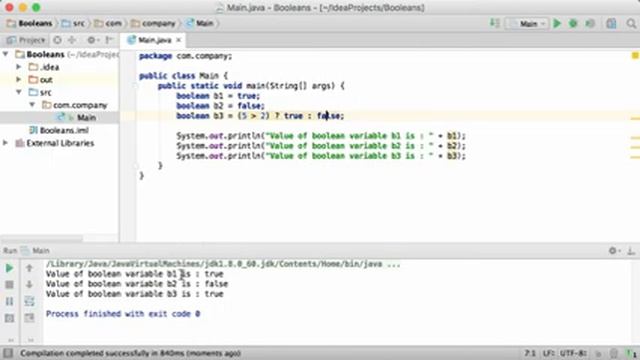Select the com.company package row
The width and height of the screenshot is (640, 360).
[60, 105]
